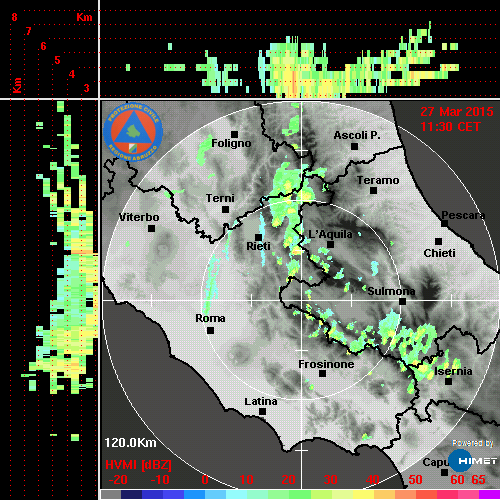Viewport: 500px width, 500px height.
Task: Click the Terni city marker square
Action: click(226, 210)
